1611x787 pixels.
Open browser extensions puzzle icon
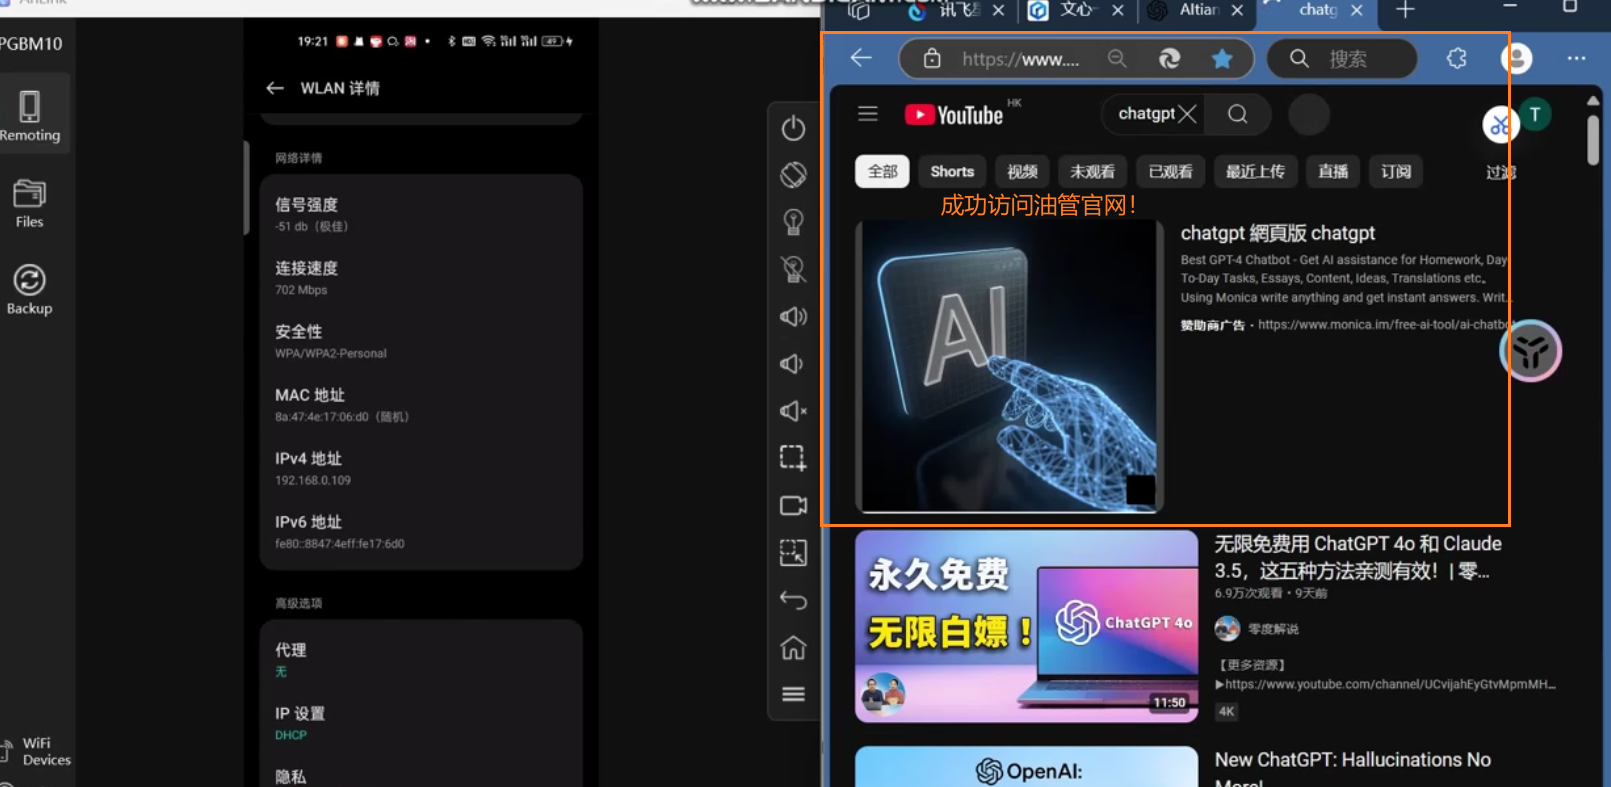[x=1457, y=58]
